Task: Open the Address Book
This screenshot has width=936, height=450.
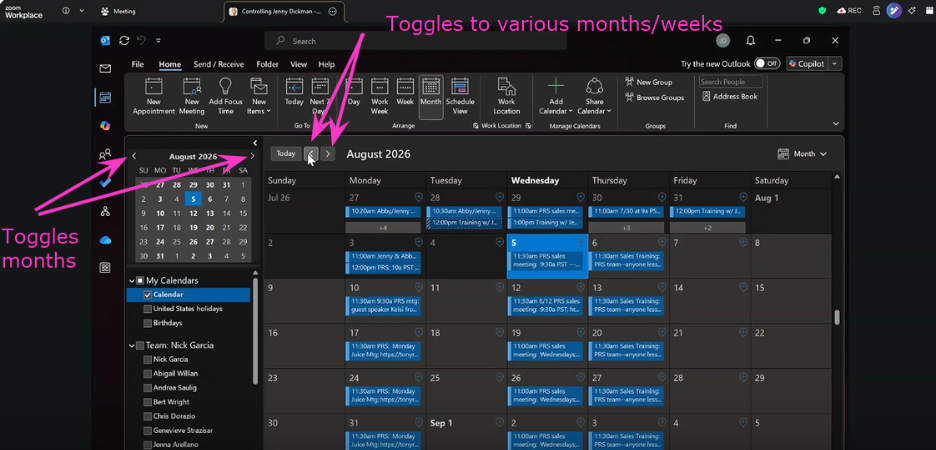Action: tap(729, 96)
